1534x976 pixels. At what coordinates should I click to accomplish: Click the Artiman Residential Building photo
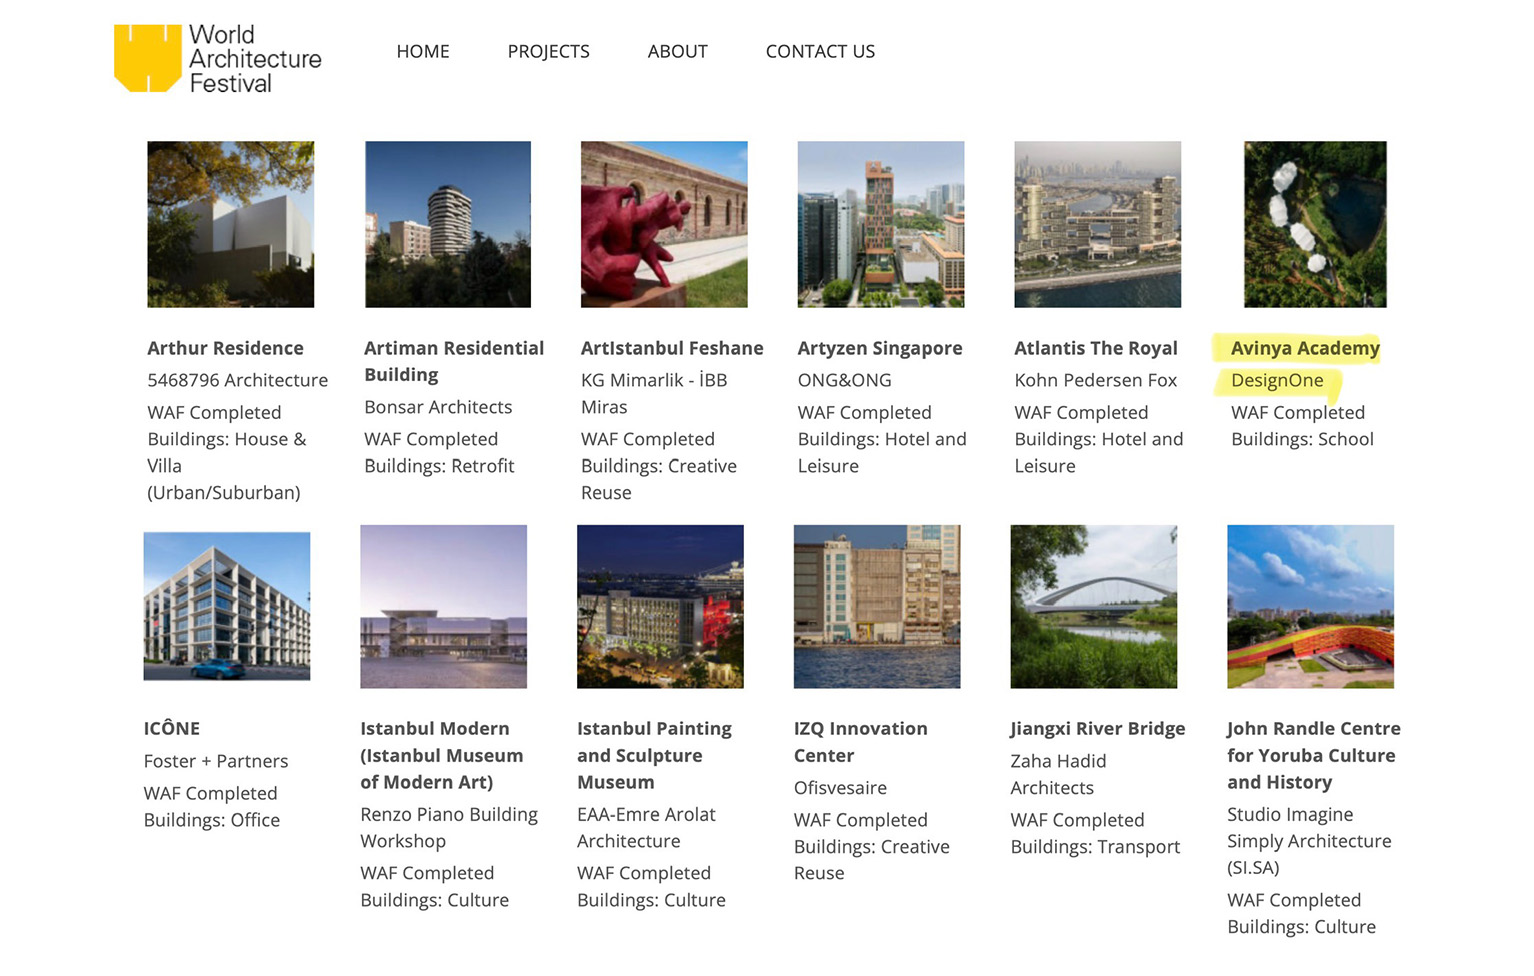click(x=447, y=224)
